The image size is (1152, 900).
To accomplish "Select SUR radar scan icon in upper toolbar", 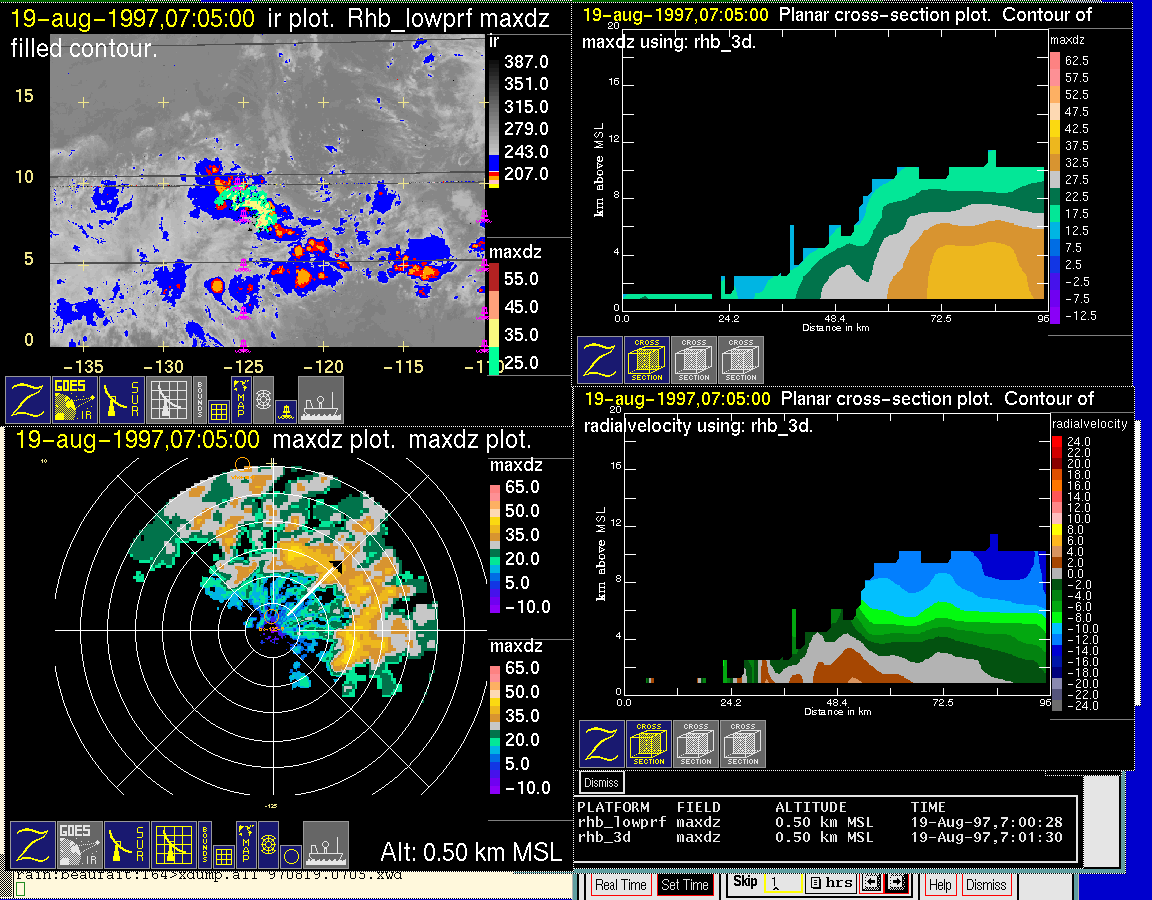I will (x=123, y=399).
